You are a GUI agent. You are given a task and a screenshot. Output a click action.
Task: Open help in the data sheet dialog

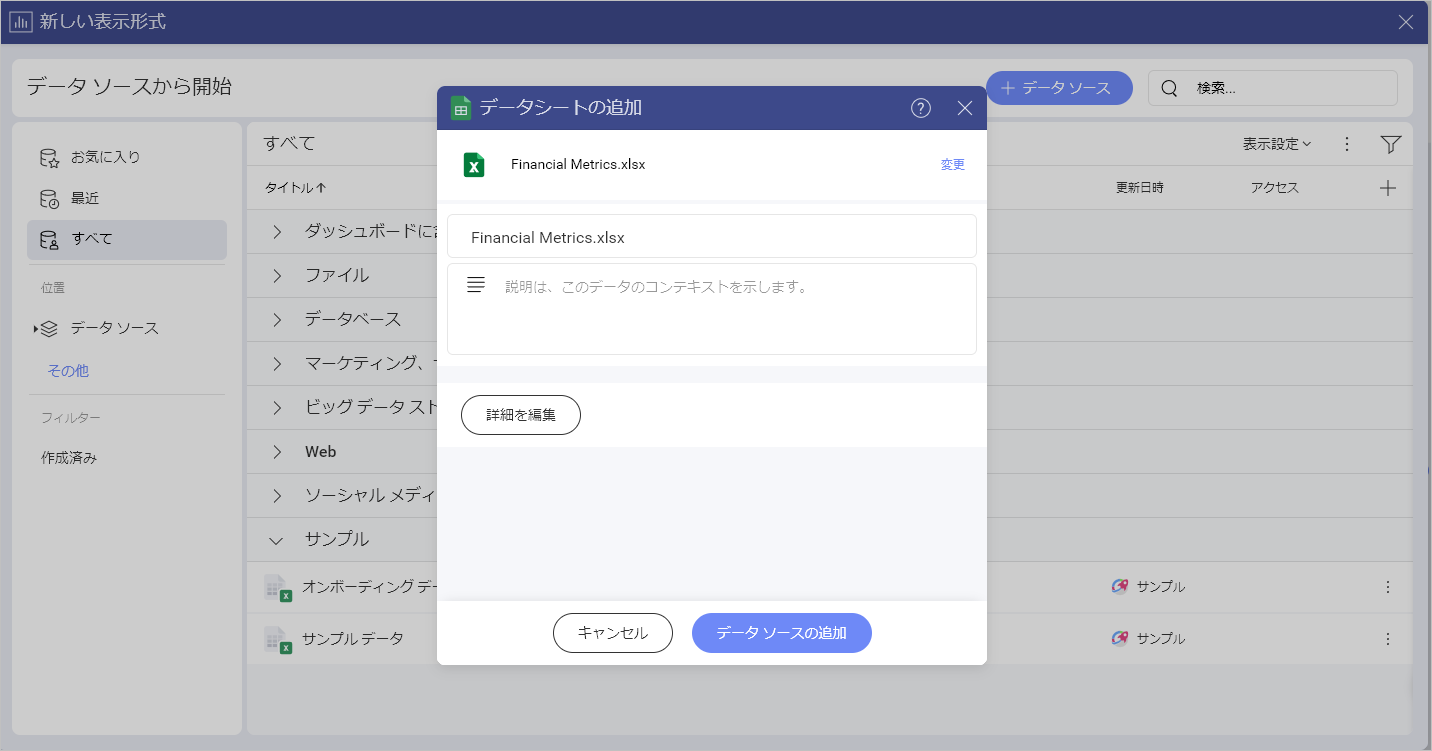[x=921, y=108]
